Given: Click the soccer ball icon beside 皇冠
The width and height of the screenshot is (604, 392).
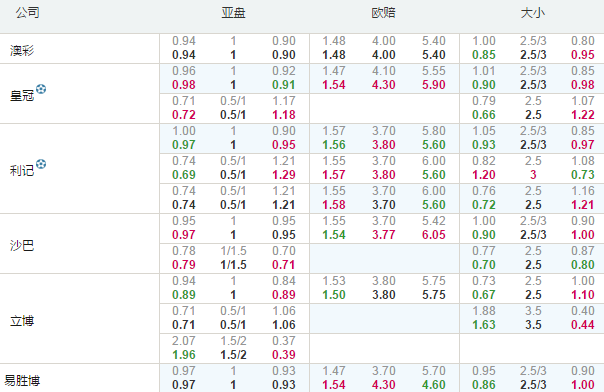Looking at the screenshot, I should tap(41, 89).
